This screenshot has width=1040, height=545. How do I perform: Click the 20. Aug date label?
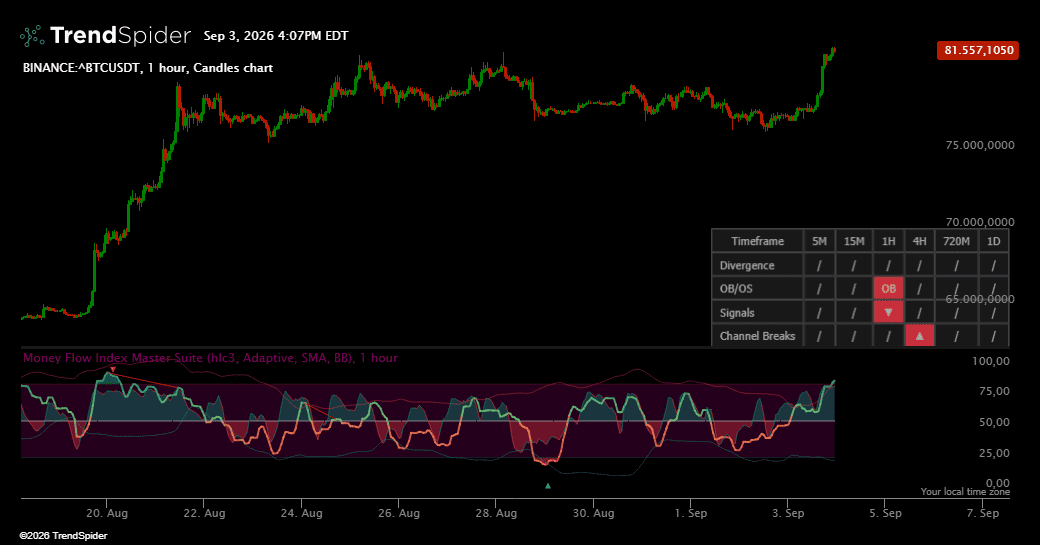coord(107,513)
